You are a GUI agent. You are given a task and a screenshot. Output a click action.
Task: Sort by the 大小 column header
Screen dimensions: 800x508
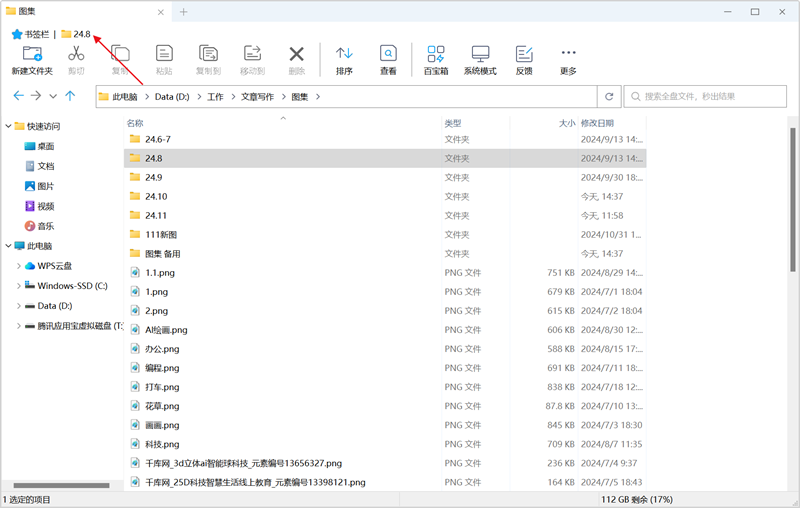click(567, 123)
